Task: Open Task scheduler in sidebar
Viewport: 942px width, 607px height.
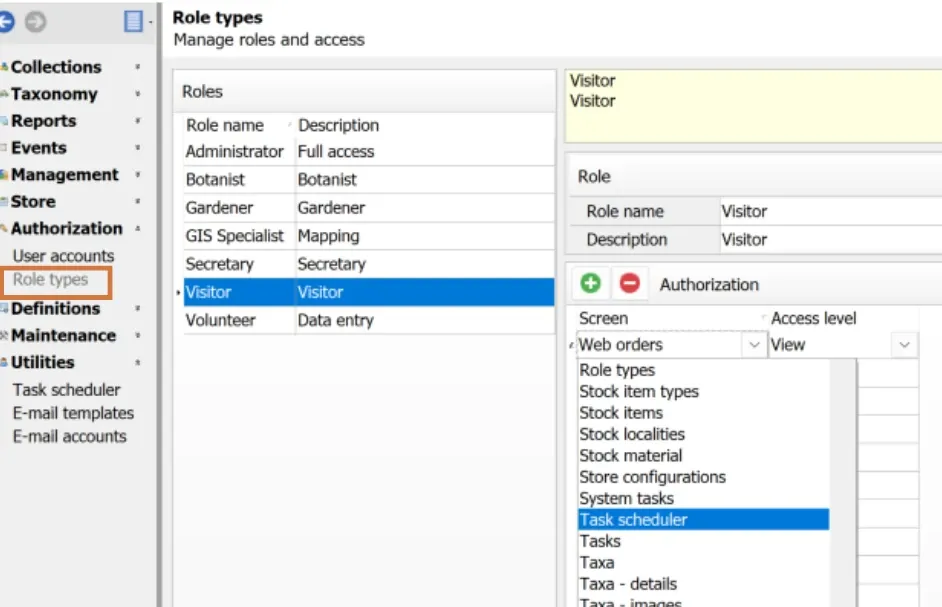Action: (67, 390)
